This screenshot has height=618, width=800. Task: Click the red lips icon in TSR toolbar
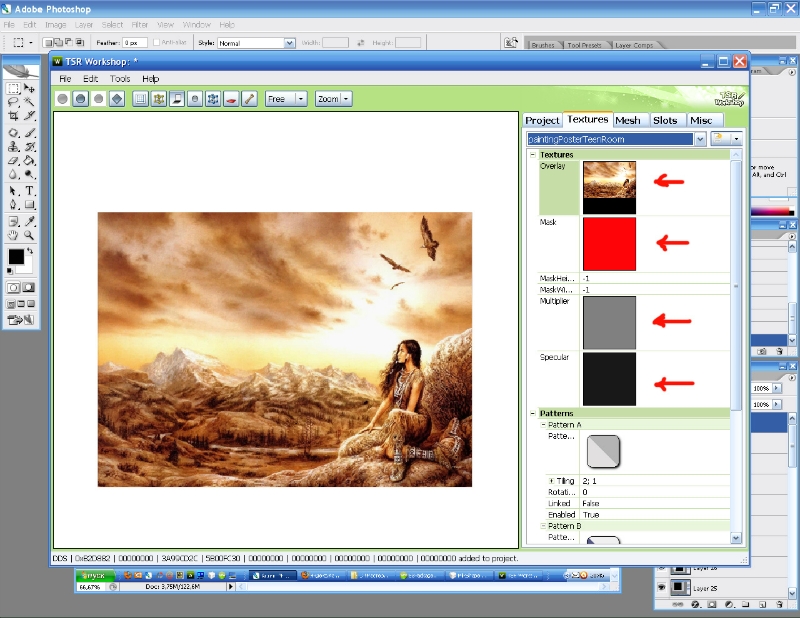[230, 99]
